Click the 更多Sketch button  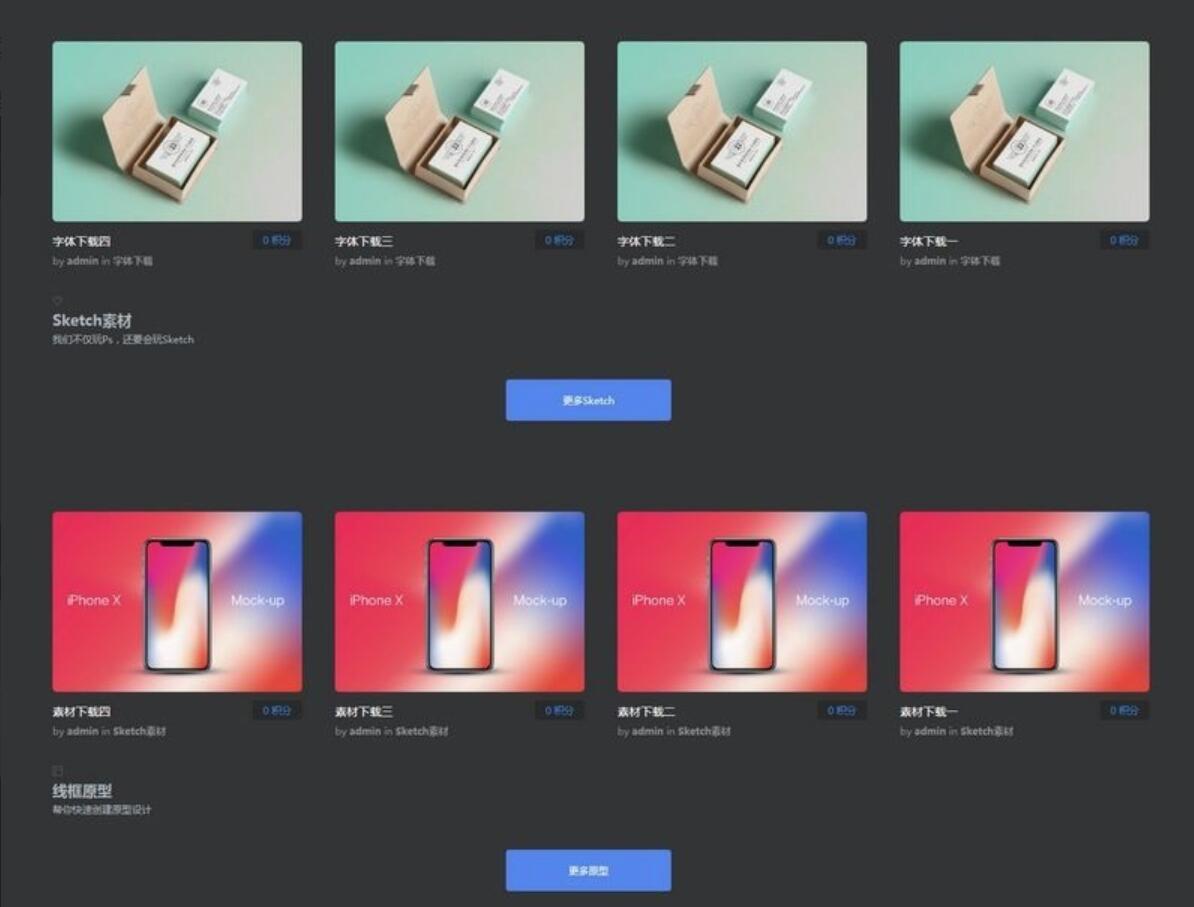[x=589, y=400]
